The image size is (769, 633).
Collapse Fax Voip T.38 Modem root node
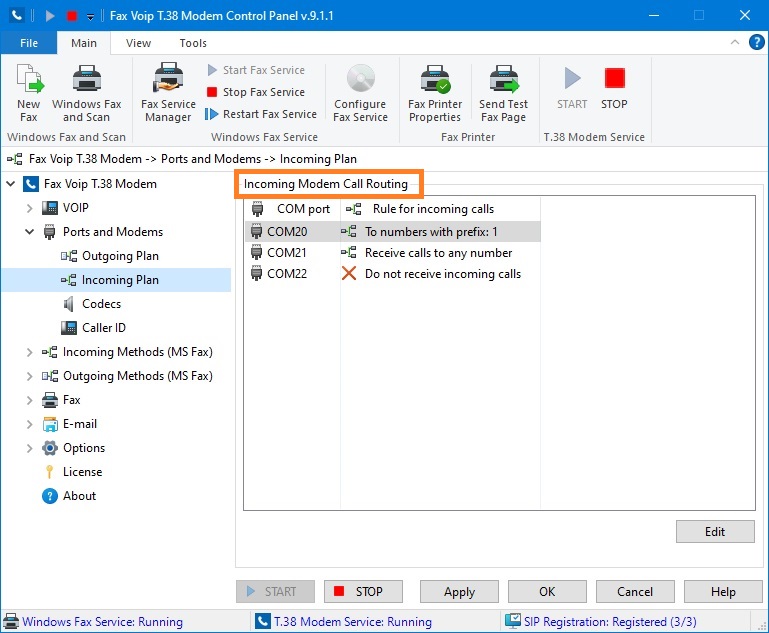click(11, 184)
